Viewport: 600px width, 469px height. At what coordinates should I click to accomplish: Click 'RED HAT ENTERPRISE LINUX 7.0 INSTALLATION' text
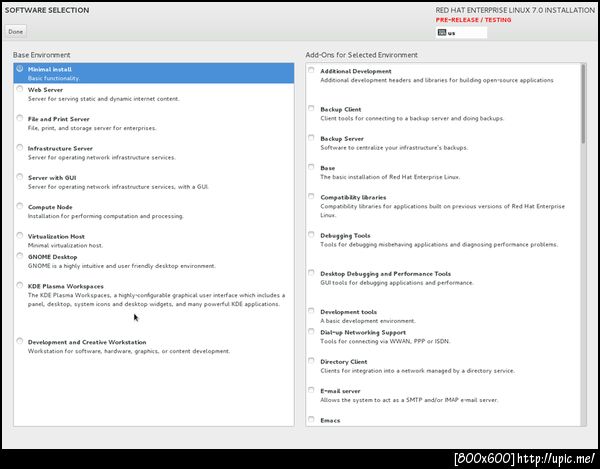(x=515, y=10)
